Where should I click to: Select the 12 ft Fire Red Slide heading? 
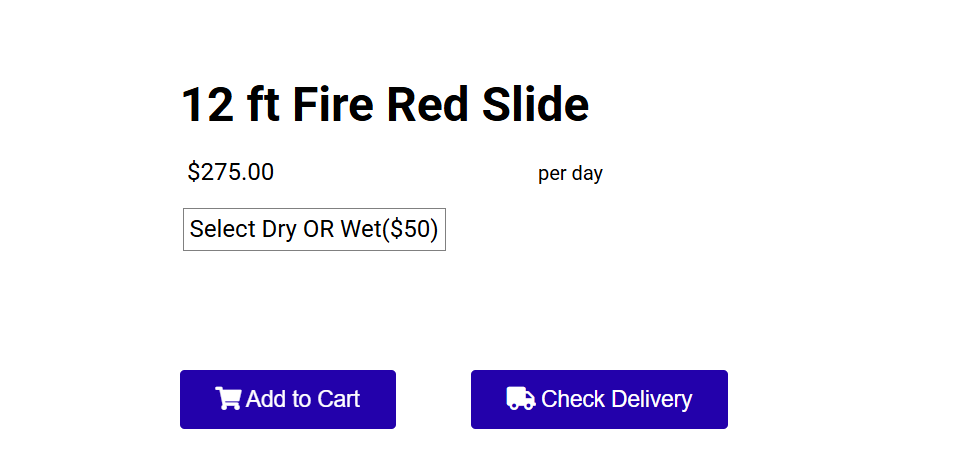tap(386, 104)
